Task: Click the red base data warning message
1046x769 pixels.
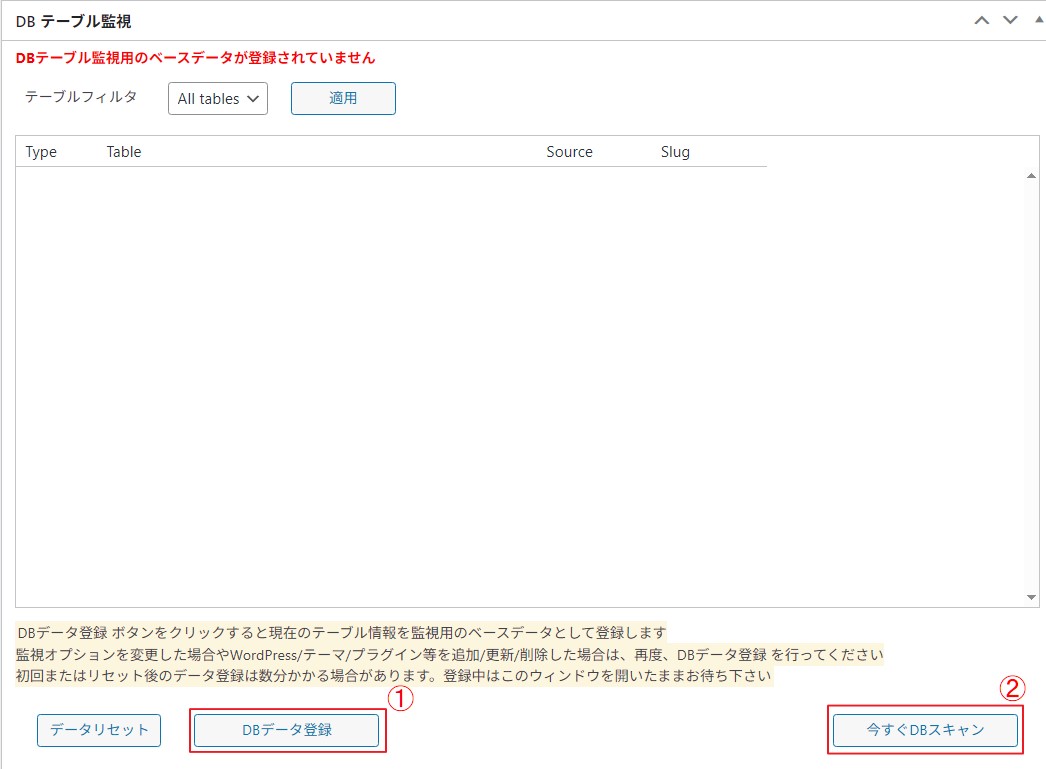Action: 195,58
